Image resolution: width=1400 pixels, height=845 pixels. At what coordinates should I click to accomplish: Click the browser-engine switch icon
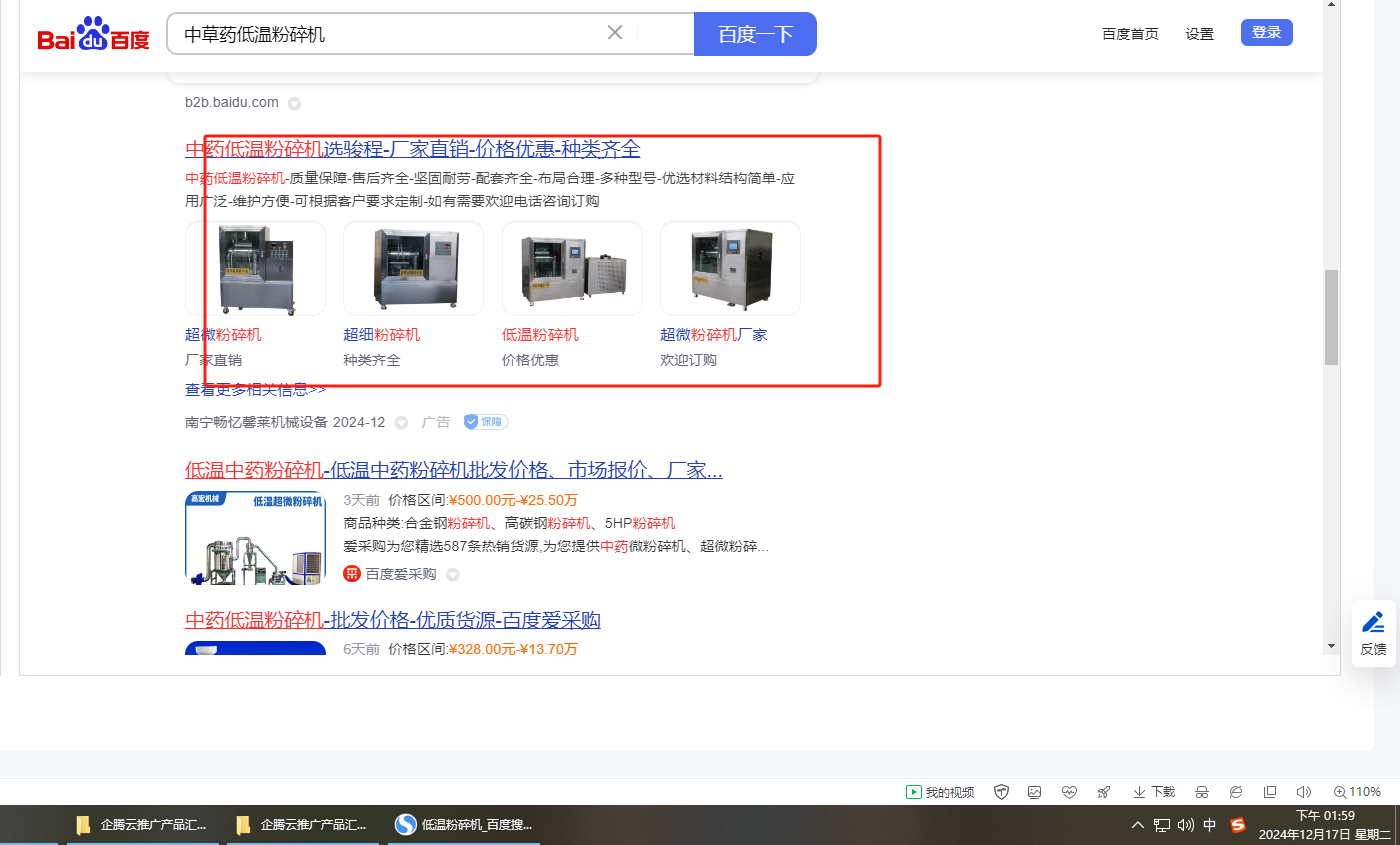coord(1236,792)
